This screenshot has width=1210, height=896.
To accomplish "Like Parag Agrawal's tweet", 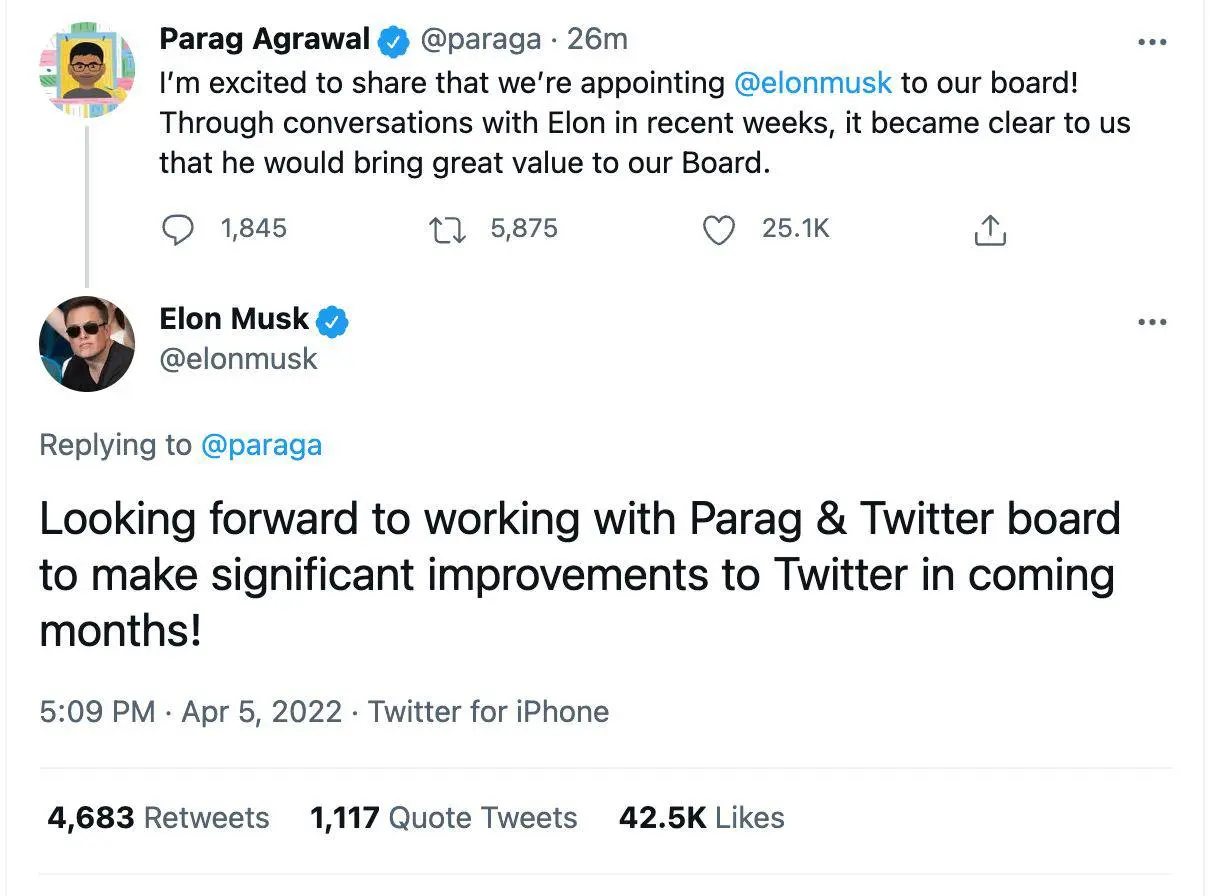I will (x=718, y=230).
